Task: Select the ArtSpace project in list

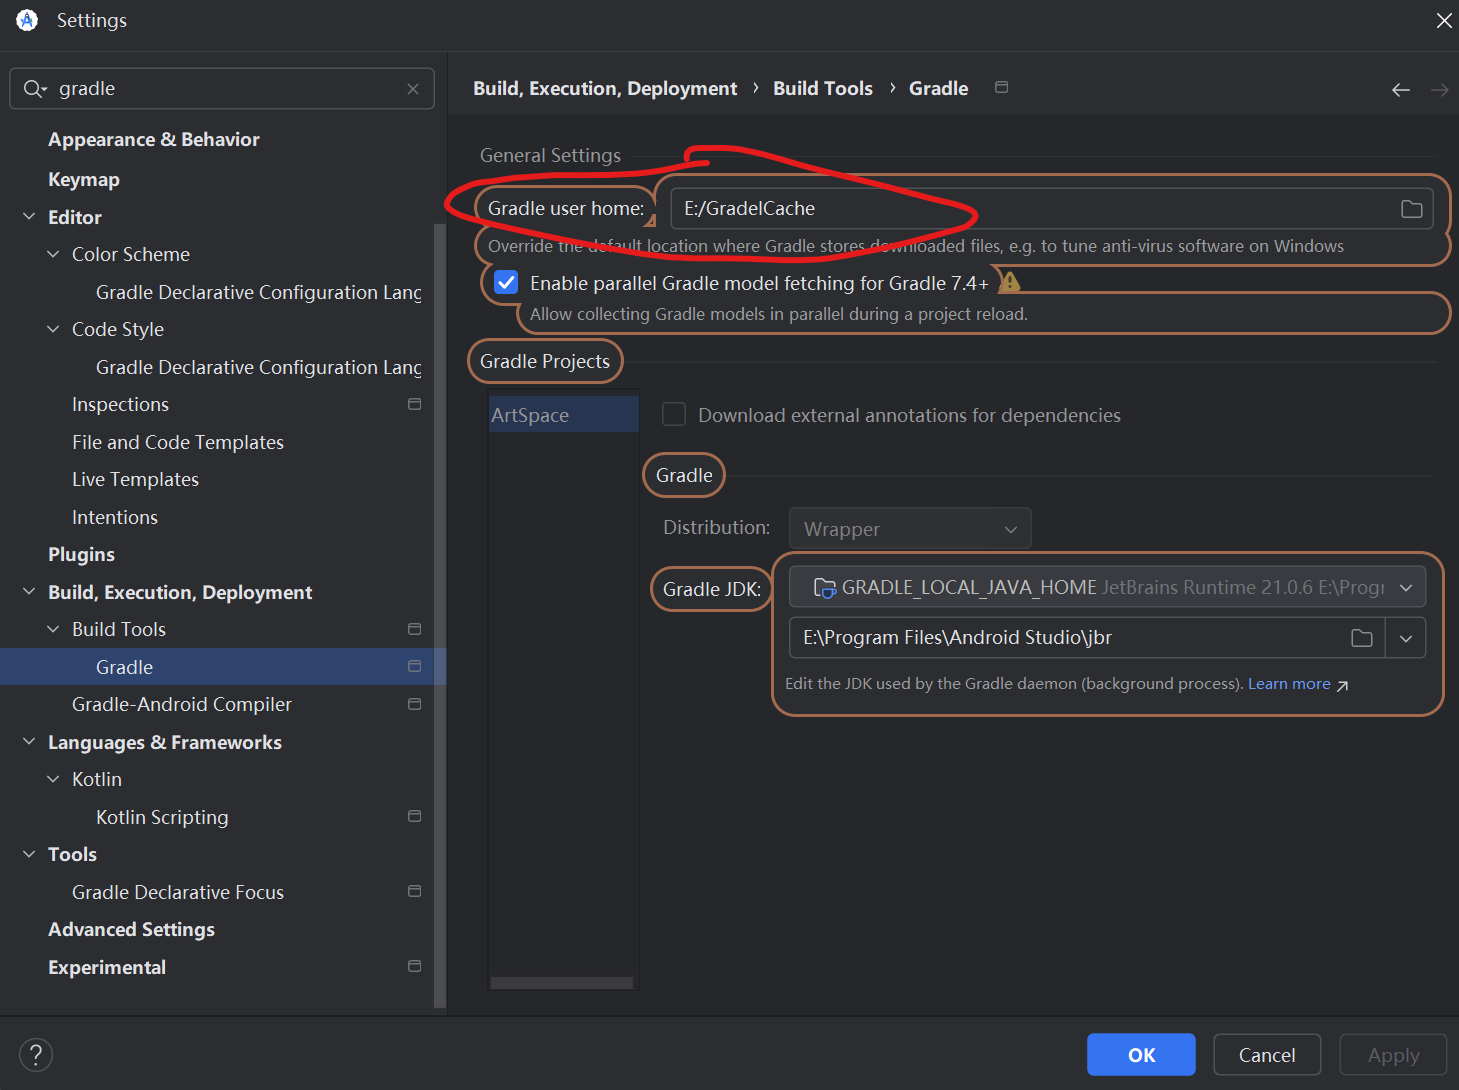Action: [x=564, y=415]
